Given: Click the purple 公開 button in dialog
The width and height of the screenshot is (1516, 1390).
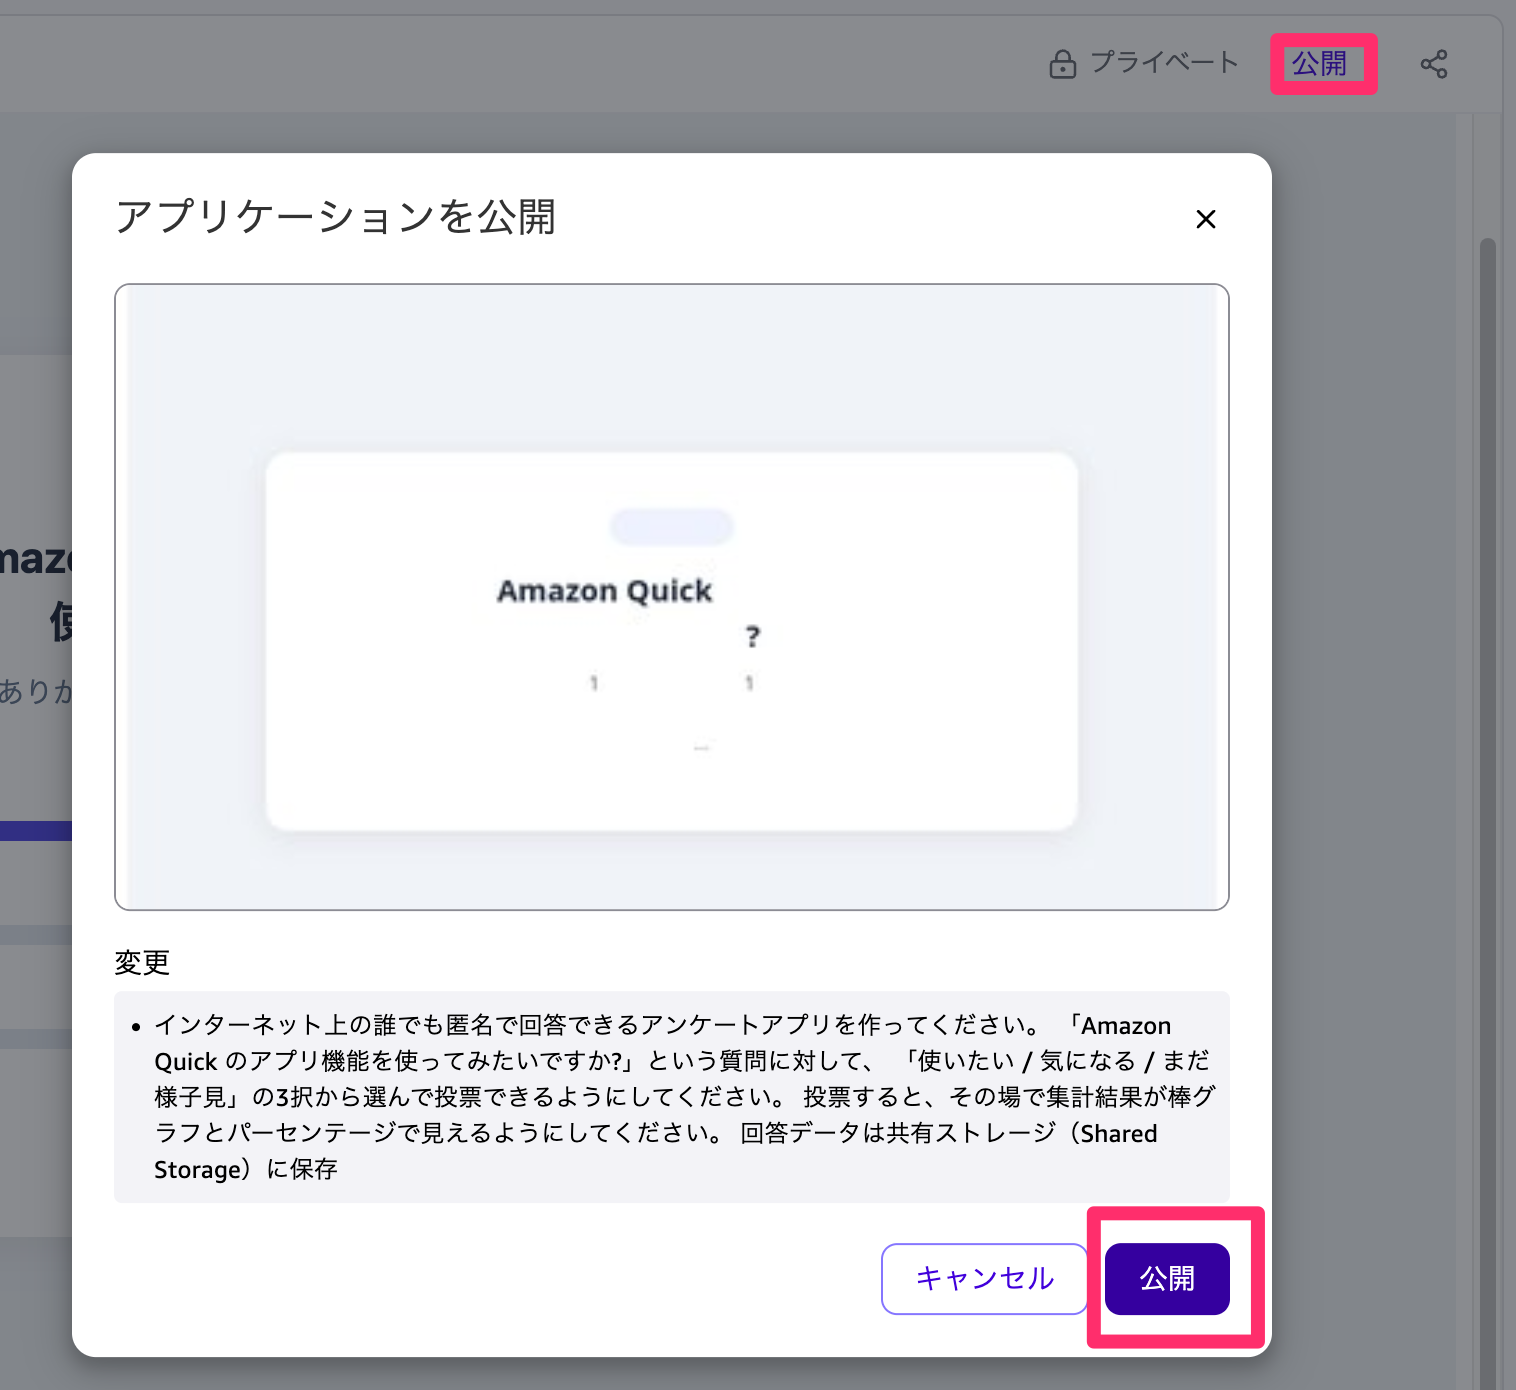Looking at the screenshot, I should click(1167, 1278).
